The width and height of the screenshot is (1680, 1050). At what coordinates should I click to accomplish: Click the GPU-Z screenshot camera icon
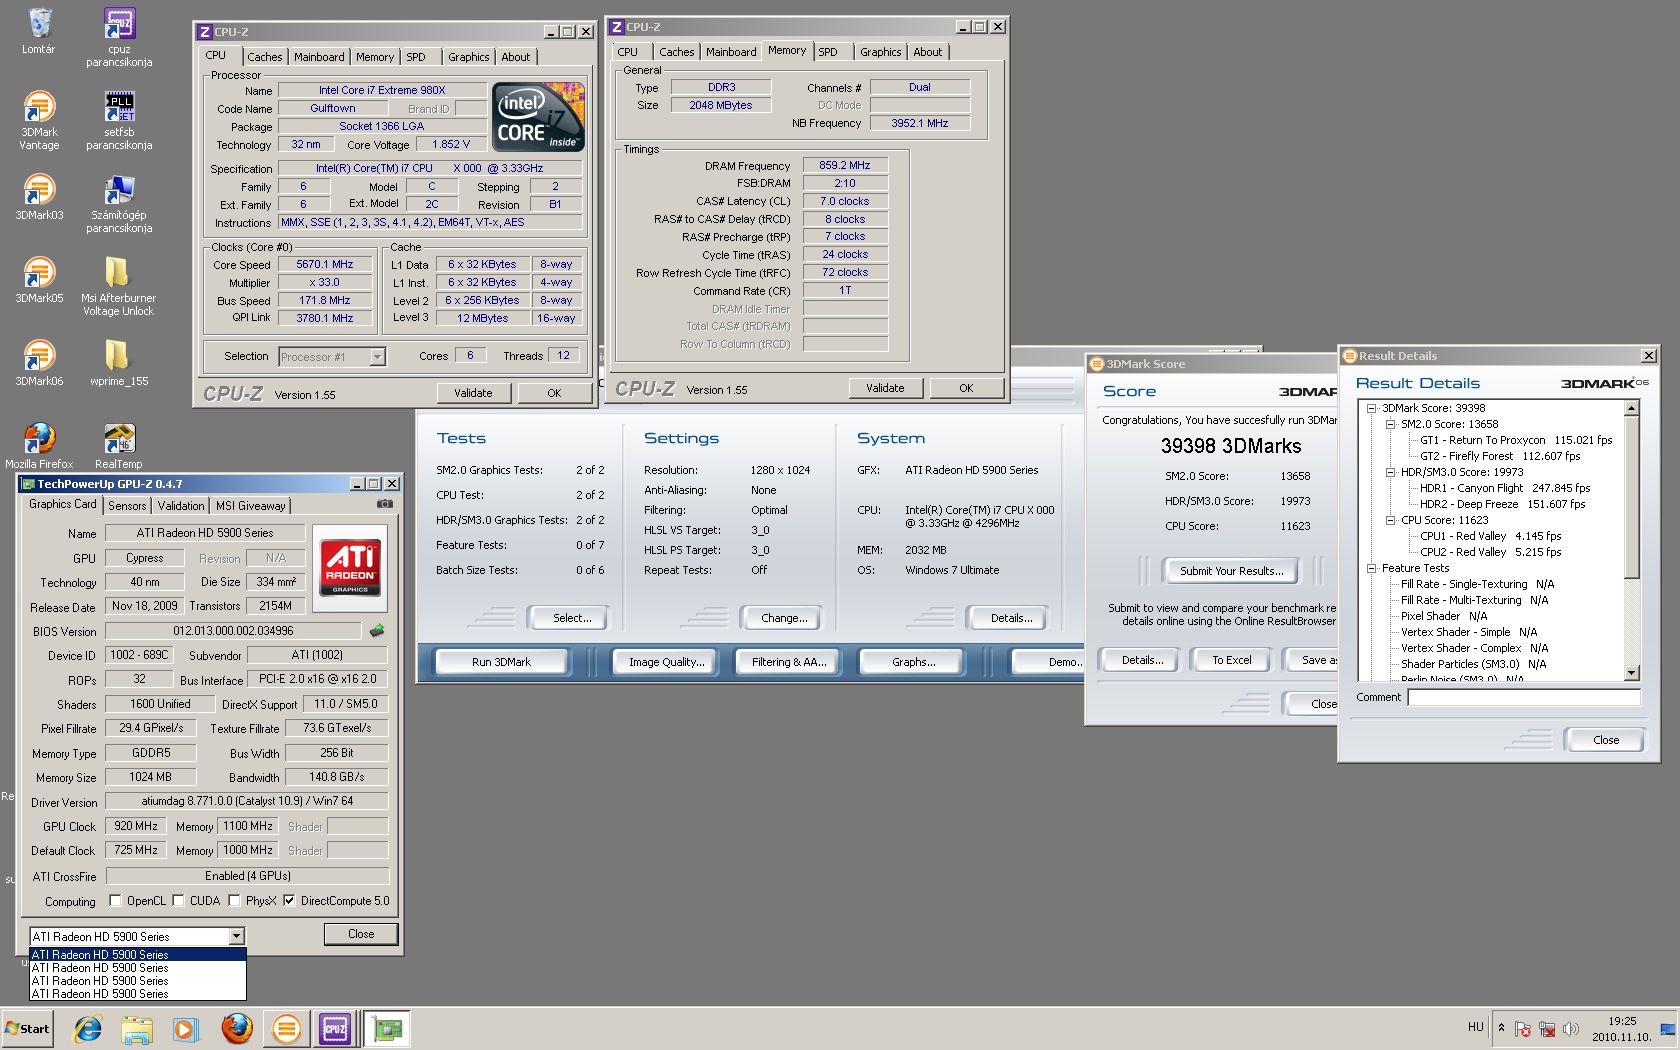pos(384,504)
